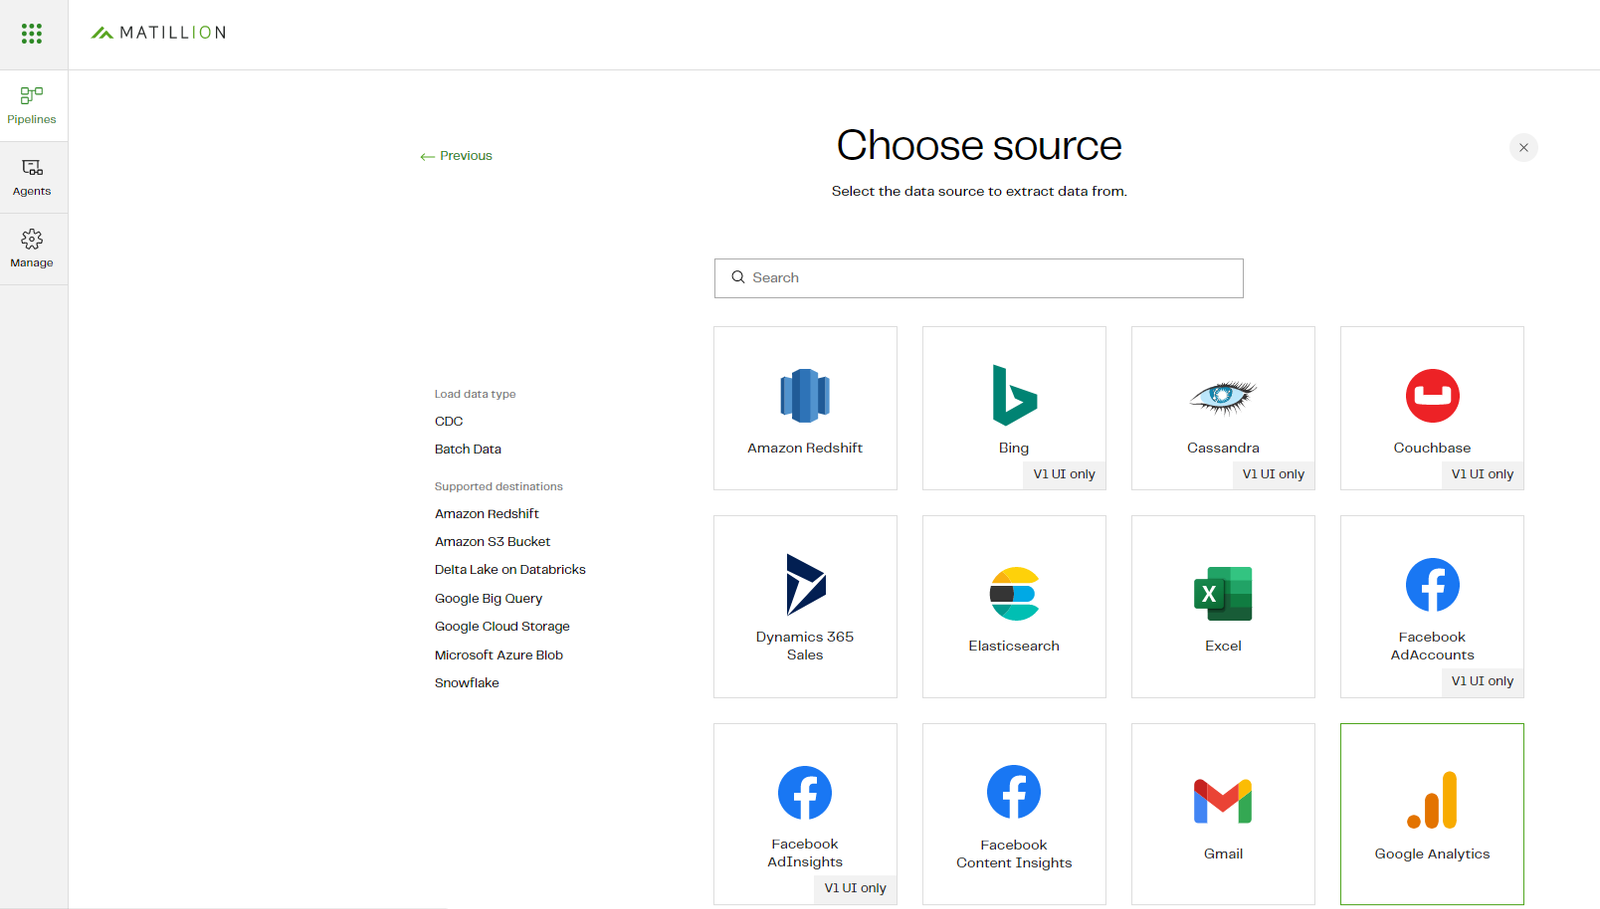Screen dimensions: 1600x909
Task: Select the Couchbase source icon
Action: (1432, 395)
